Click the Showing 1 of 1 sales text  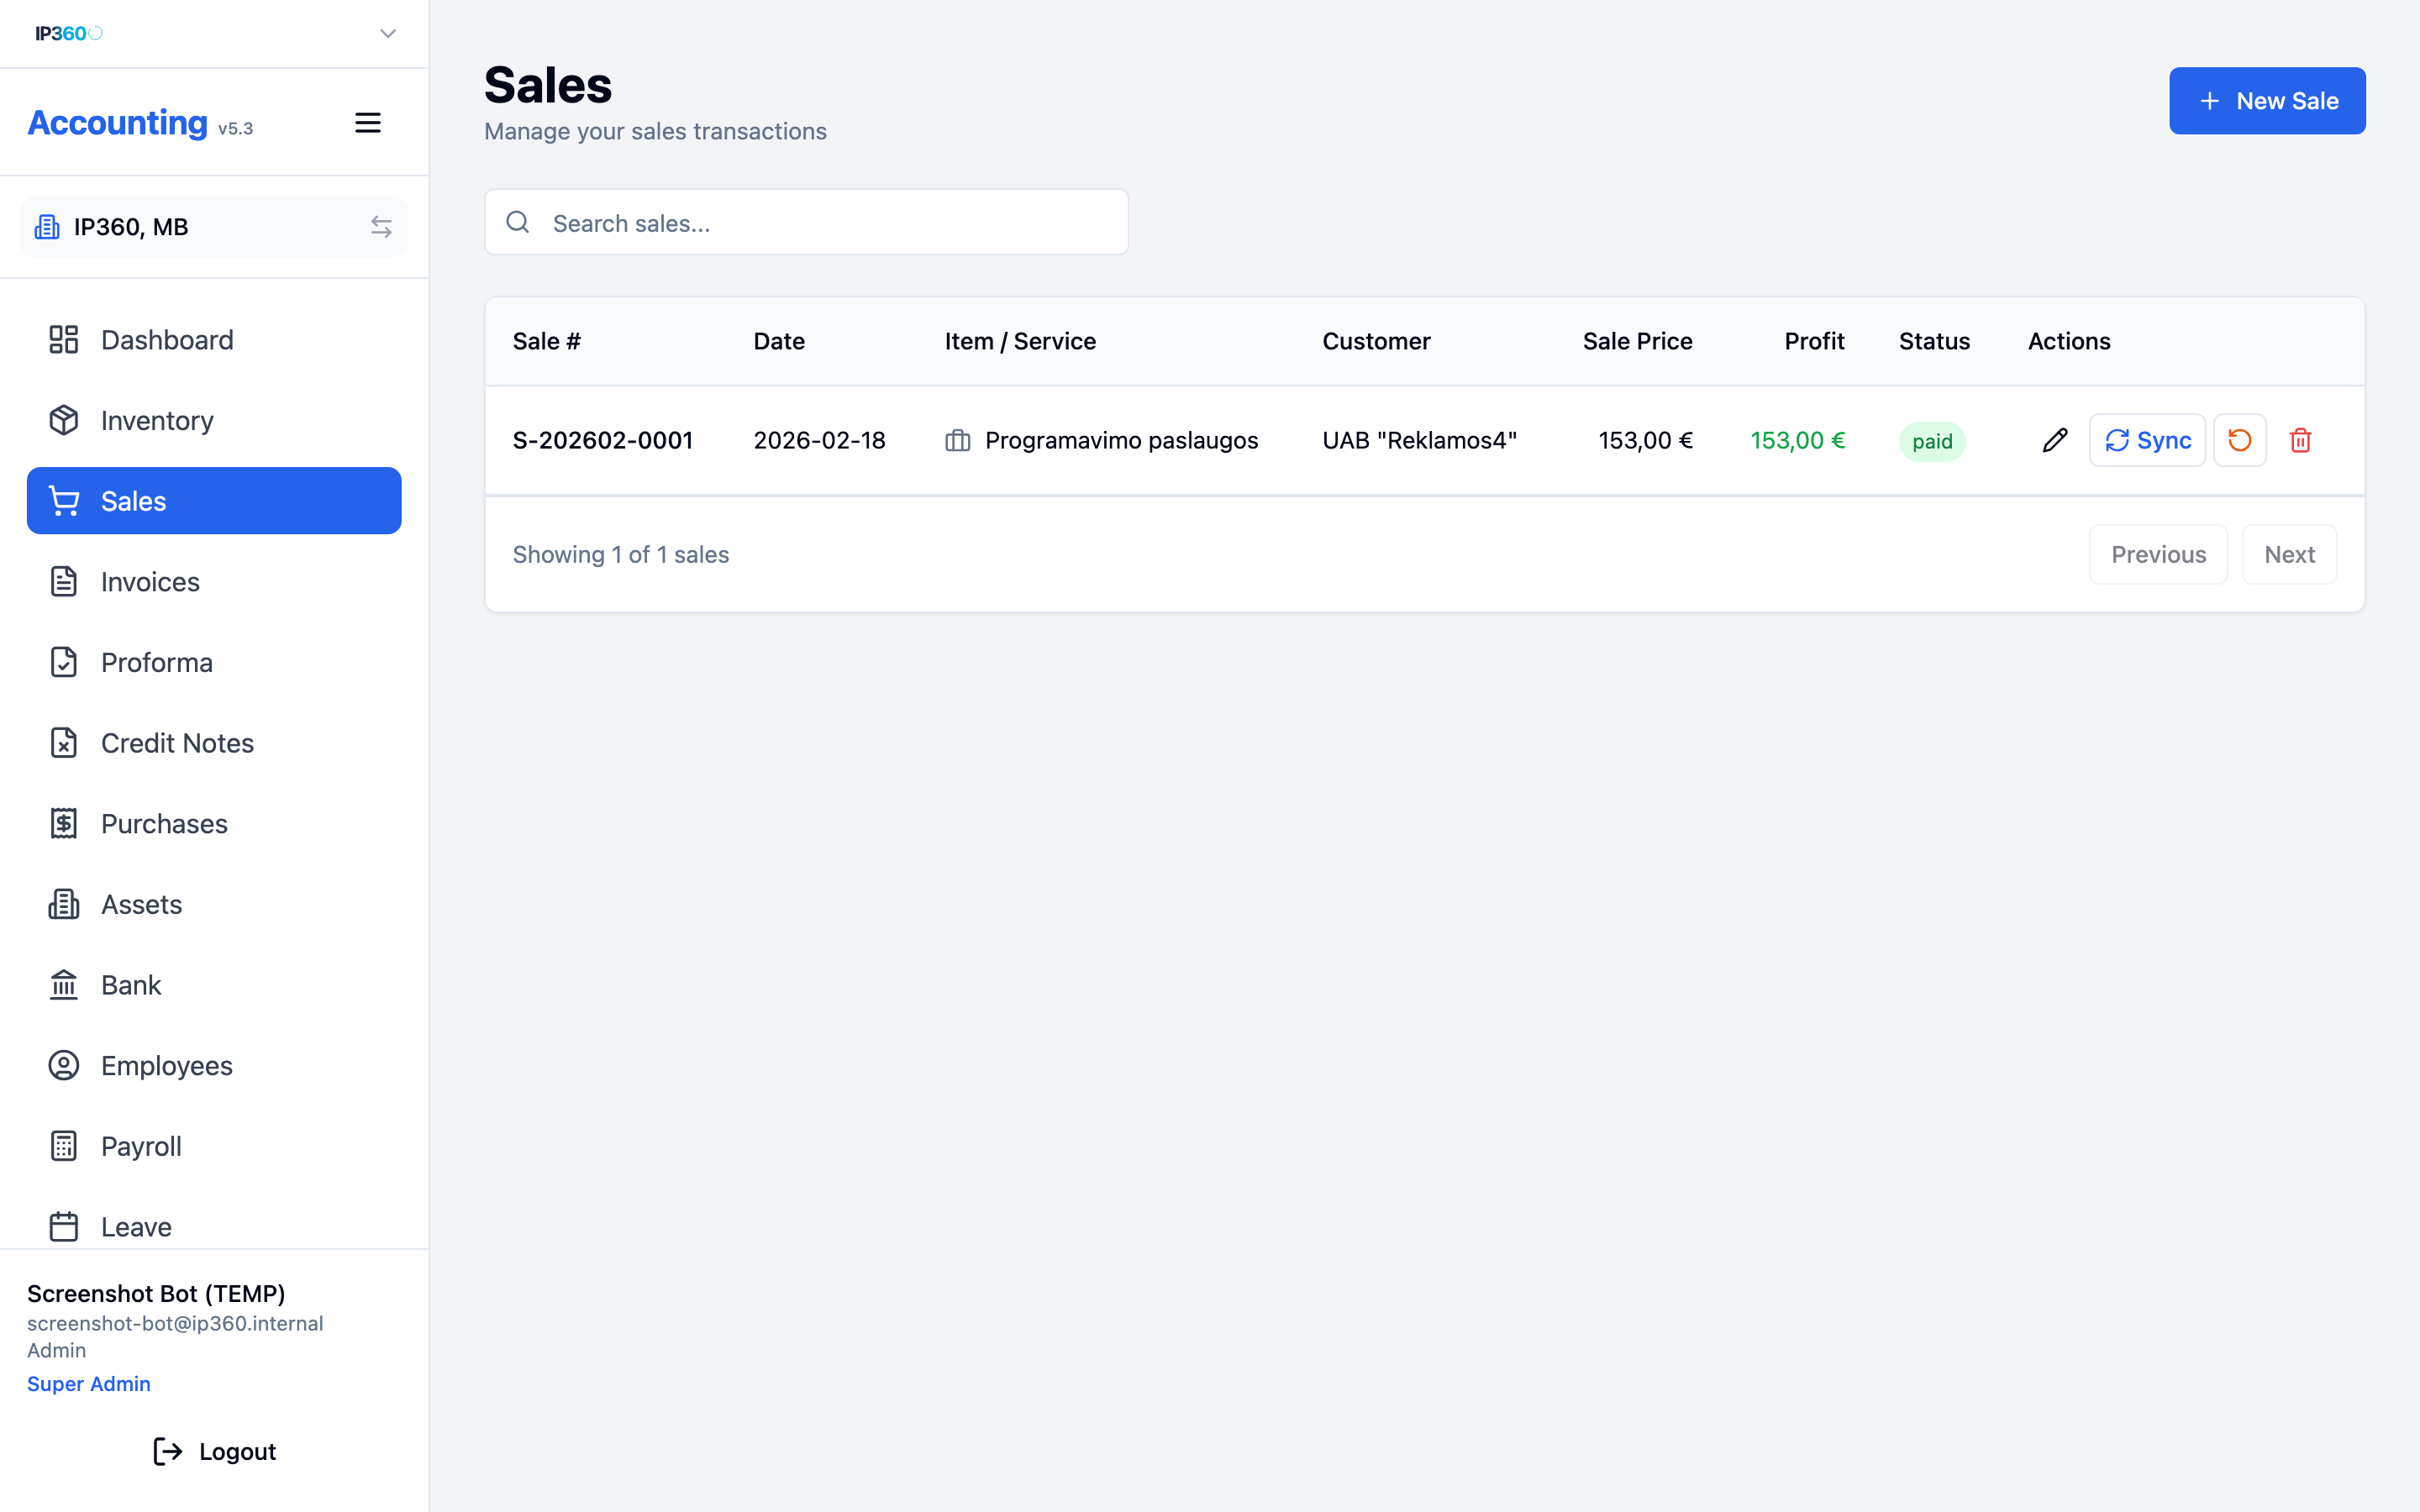pyautogui.click(x=620, y=554)
